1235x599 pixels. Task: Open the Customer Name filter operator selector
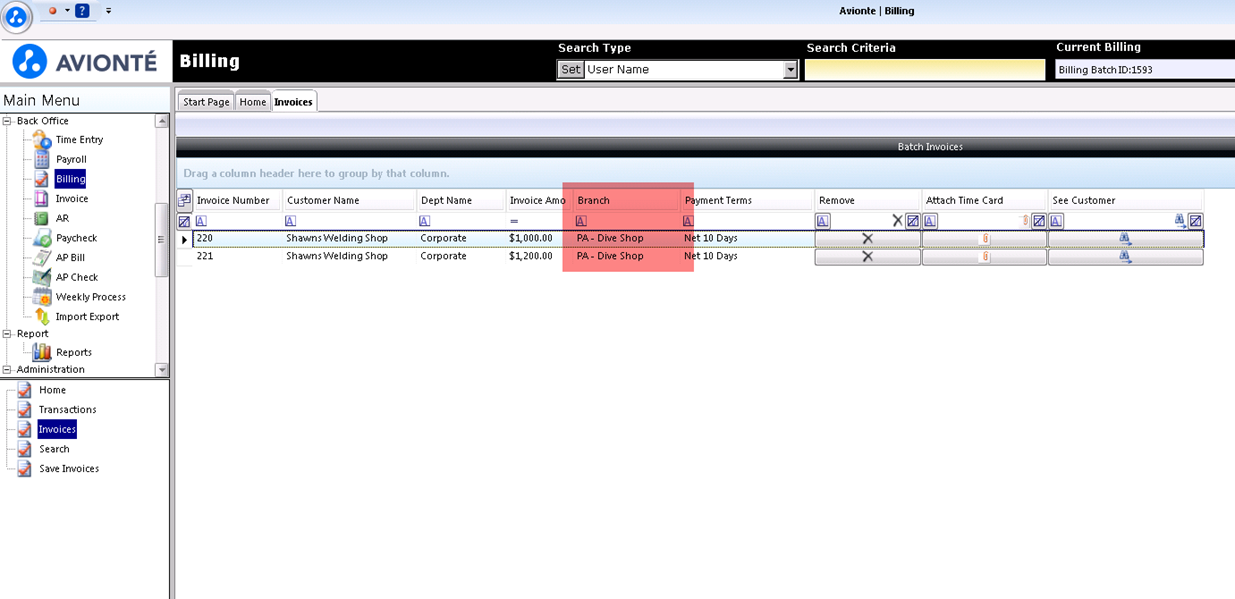click(291, 221)
